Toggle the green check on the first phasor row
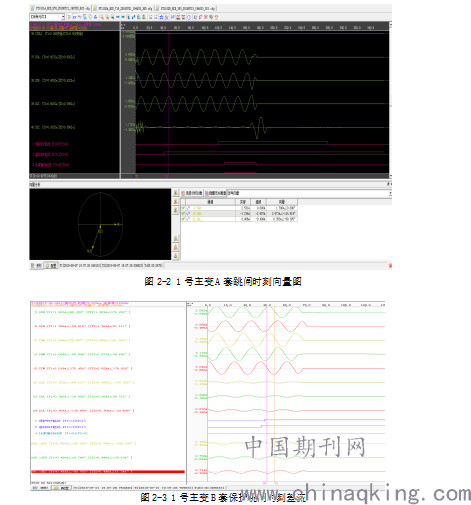Screen dimensions: 471x505 (183, 208)
